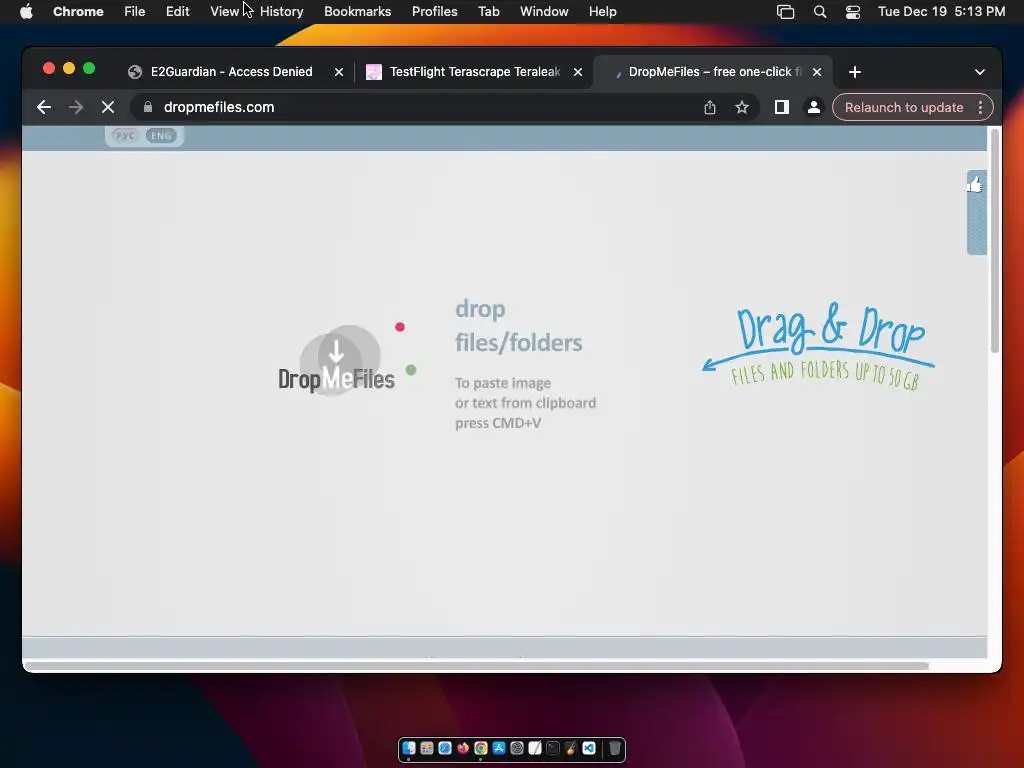This screenshot has width=1024, height=768.
Task: Open the Window menu
Action: click(x=544, y=11)
